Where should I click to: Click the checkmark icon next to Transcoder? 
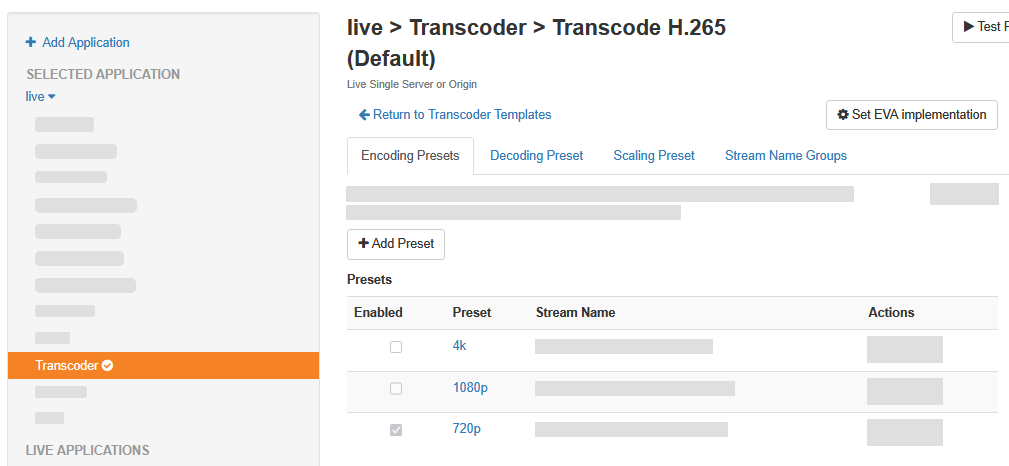tap(108, 366)
